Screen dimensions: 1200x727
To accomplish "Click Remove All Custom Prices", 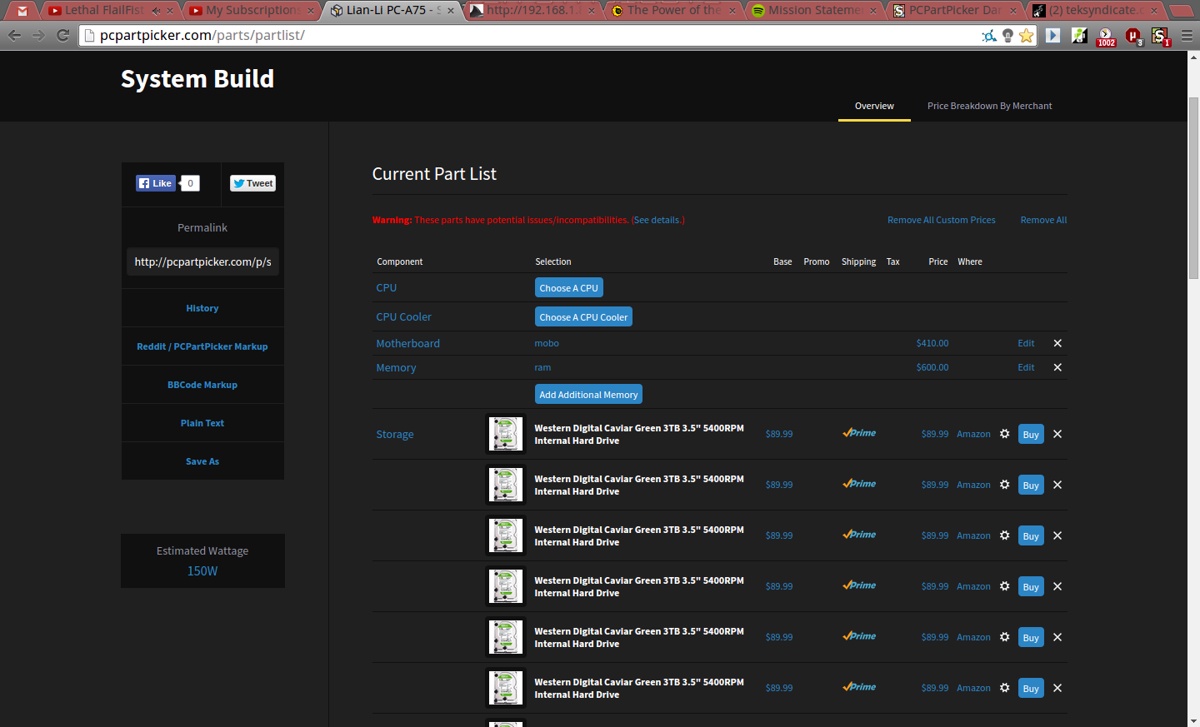I will pyautogui.click(x=941, y=219).
